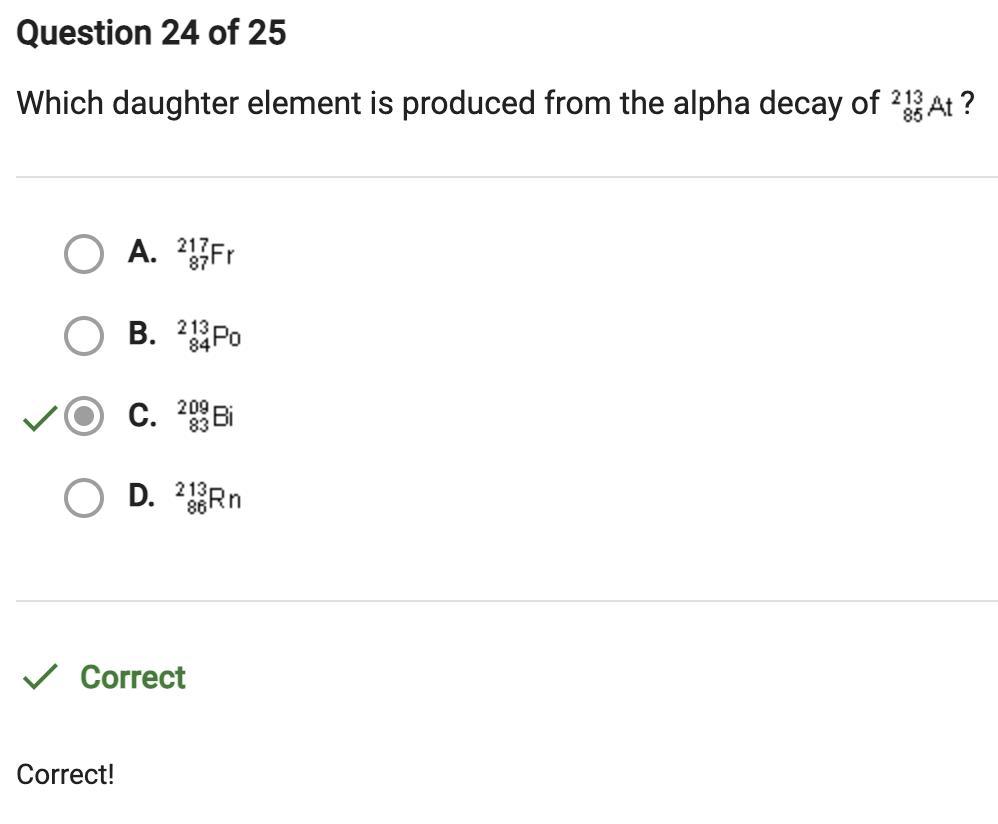The image size is (998, 824).
Task: Click the bold letter label 'A.'
Action: point(142,252)
